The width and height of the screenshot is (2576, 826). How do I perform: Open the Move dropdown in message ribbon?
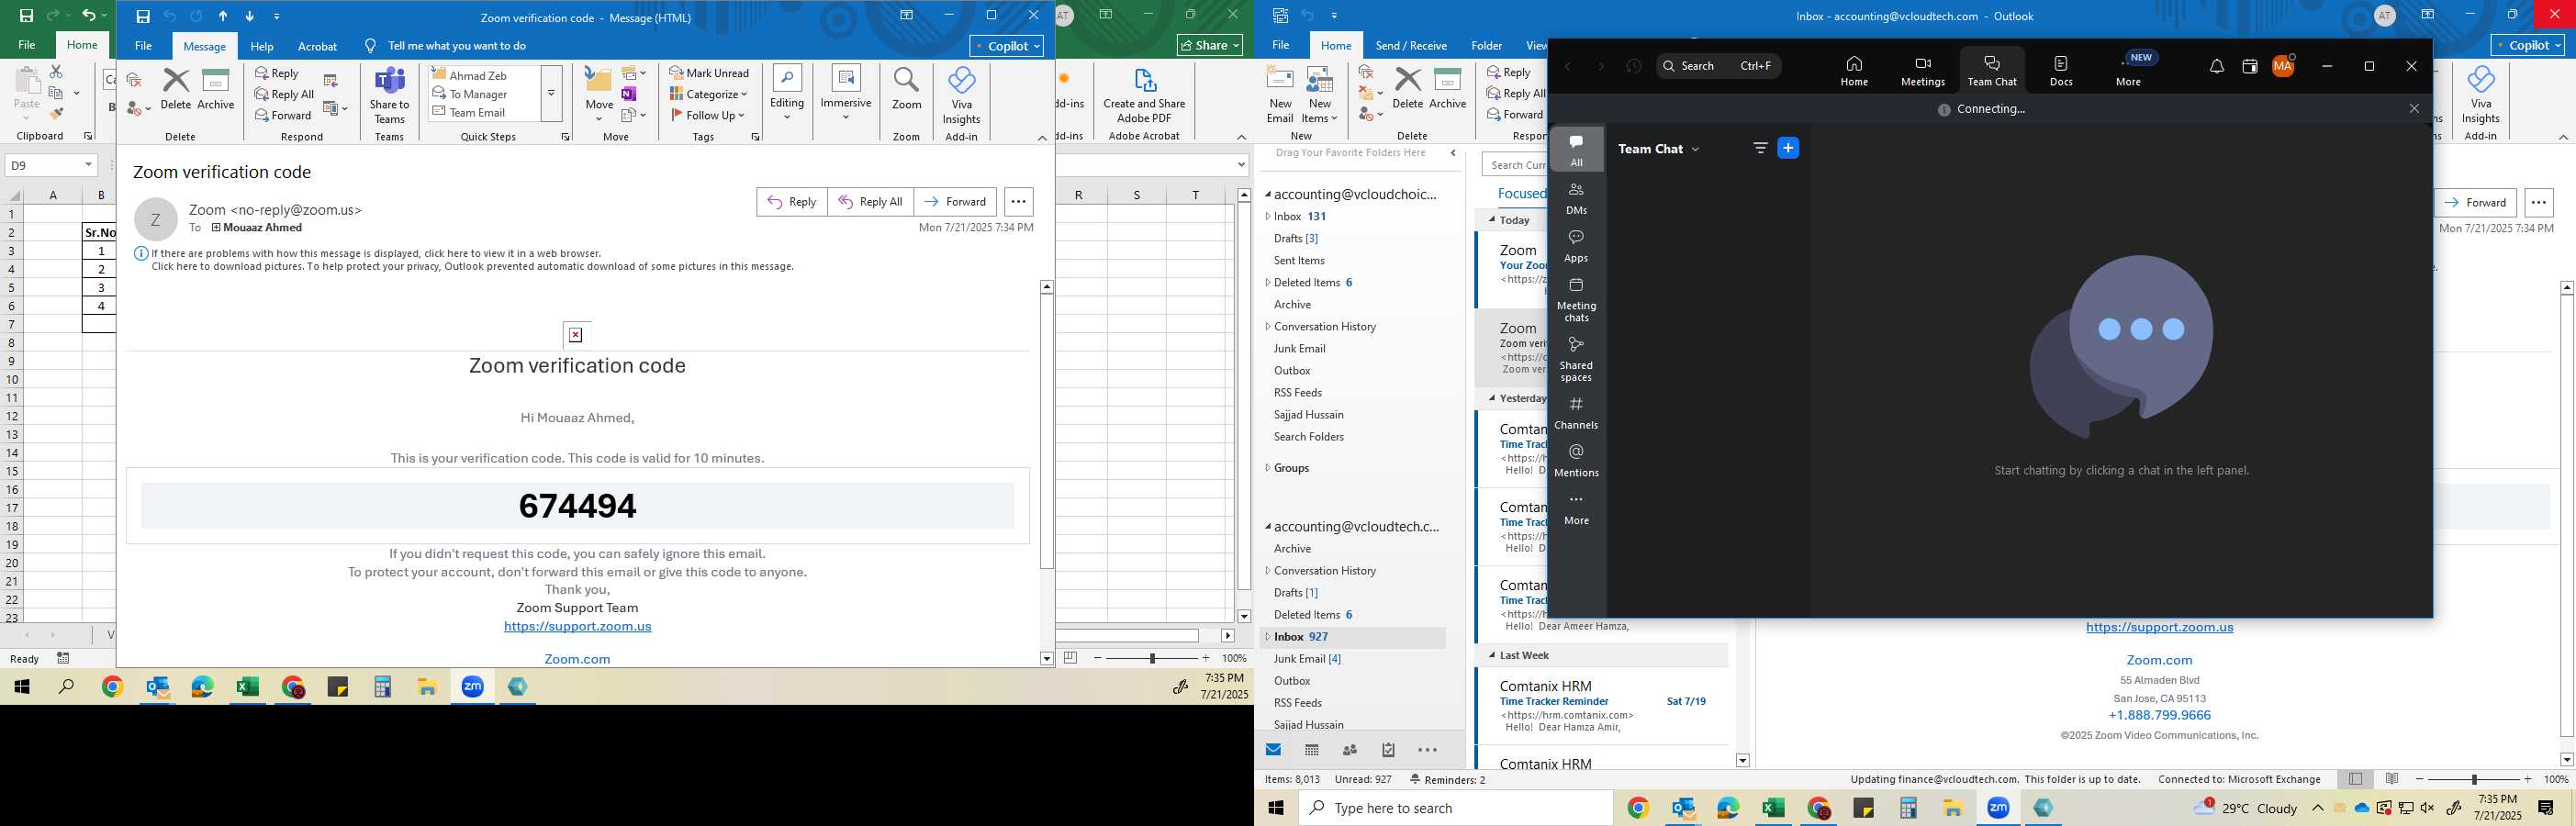coord(599,96)
